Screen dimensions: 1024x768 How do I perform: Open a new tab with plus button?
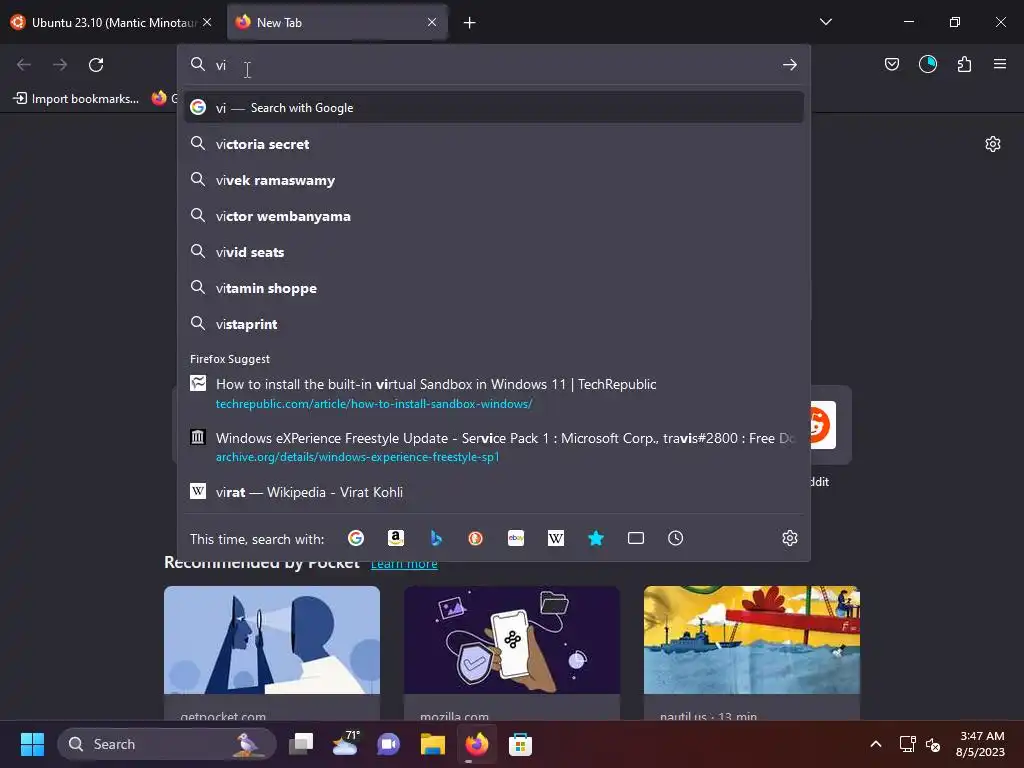469,23
